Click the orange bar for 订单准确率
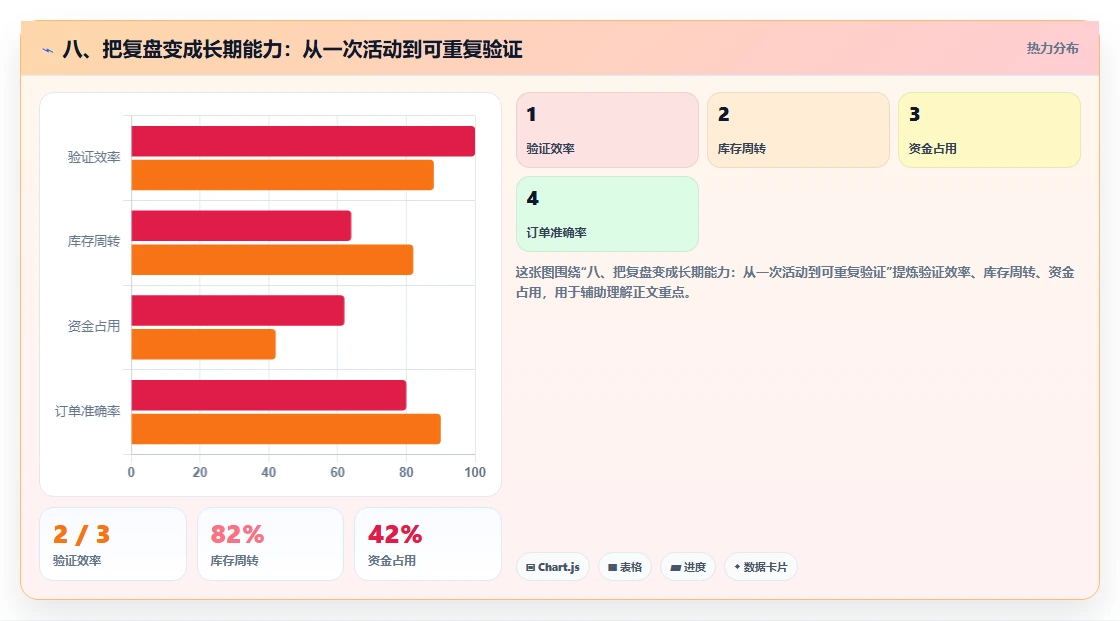This screenshot has width=1120, height=621. coord(286,429)
